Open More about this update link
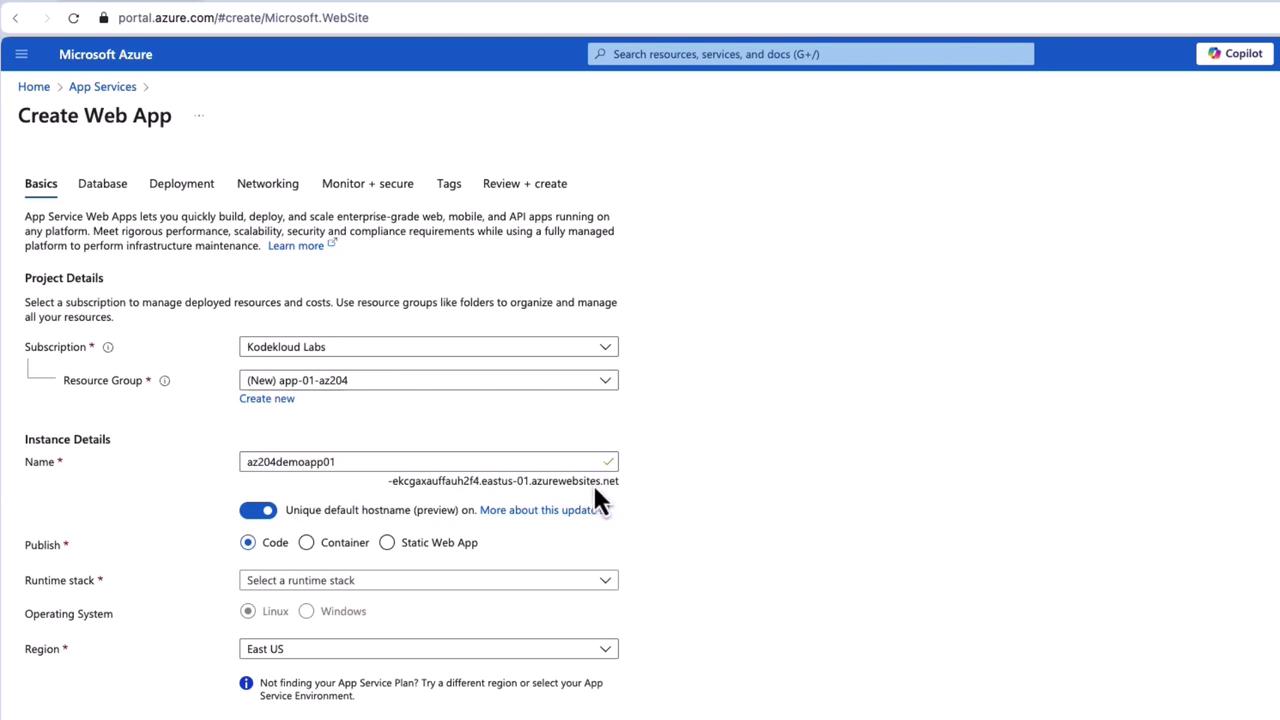Viewport: 1280px width, 720px height. coord(541,510)
